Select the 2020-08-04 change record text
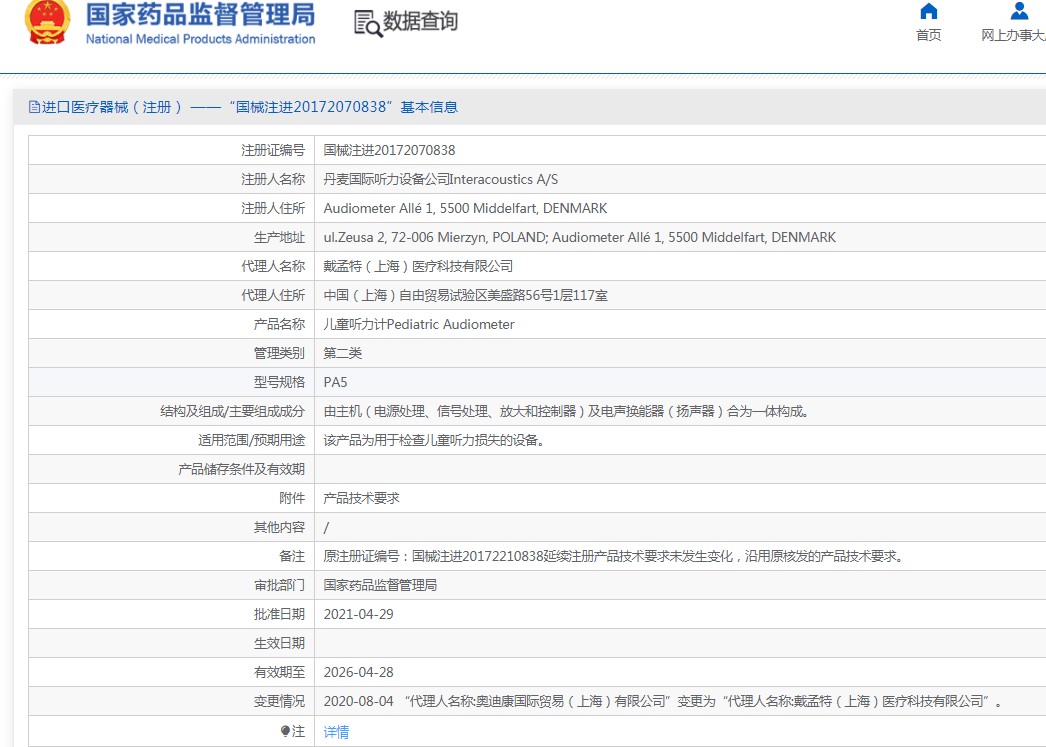This screenshot has height=747, width=1046. (662, 701)
